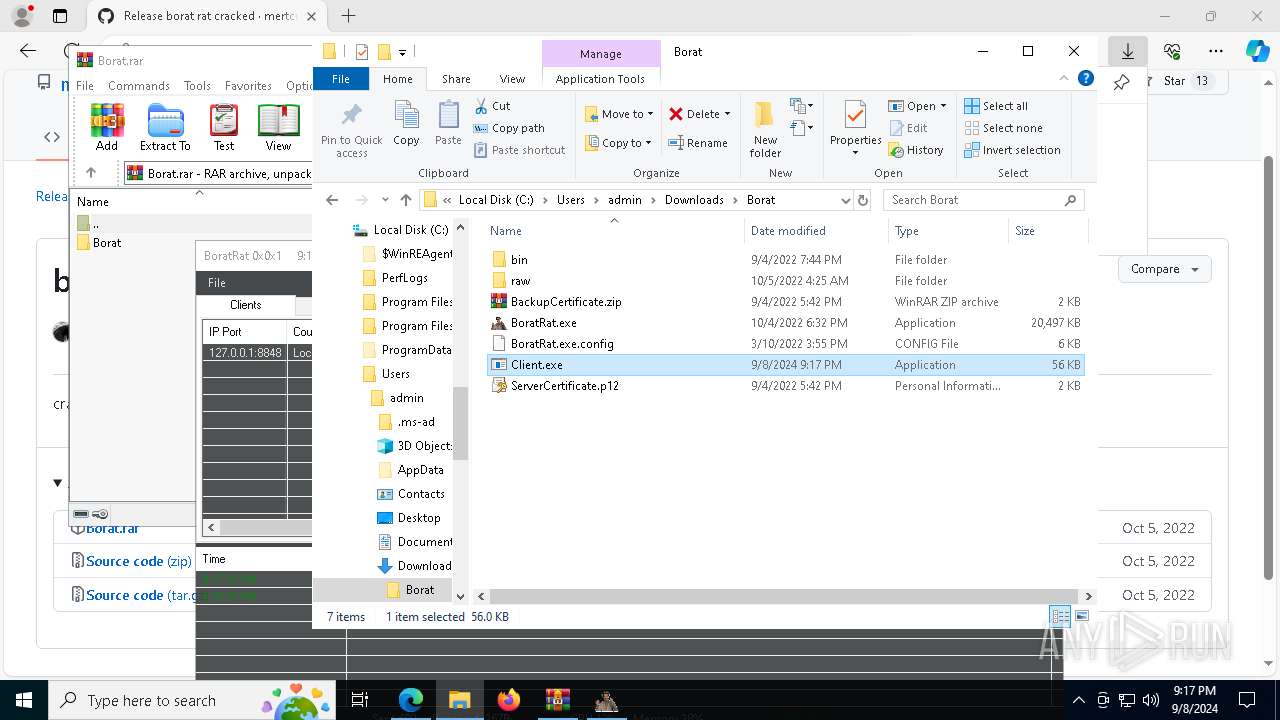The height and width of the screenshot is (720, 1280).
Task: Click Copy path in ribbon
Action: (509, 128)
